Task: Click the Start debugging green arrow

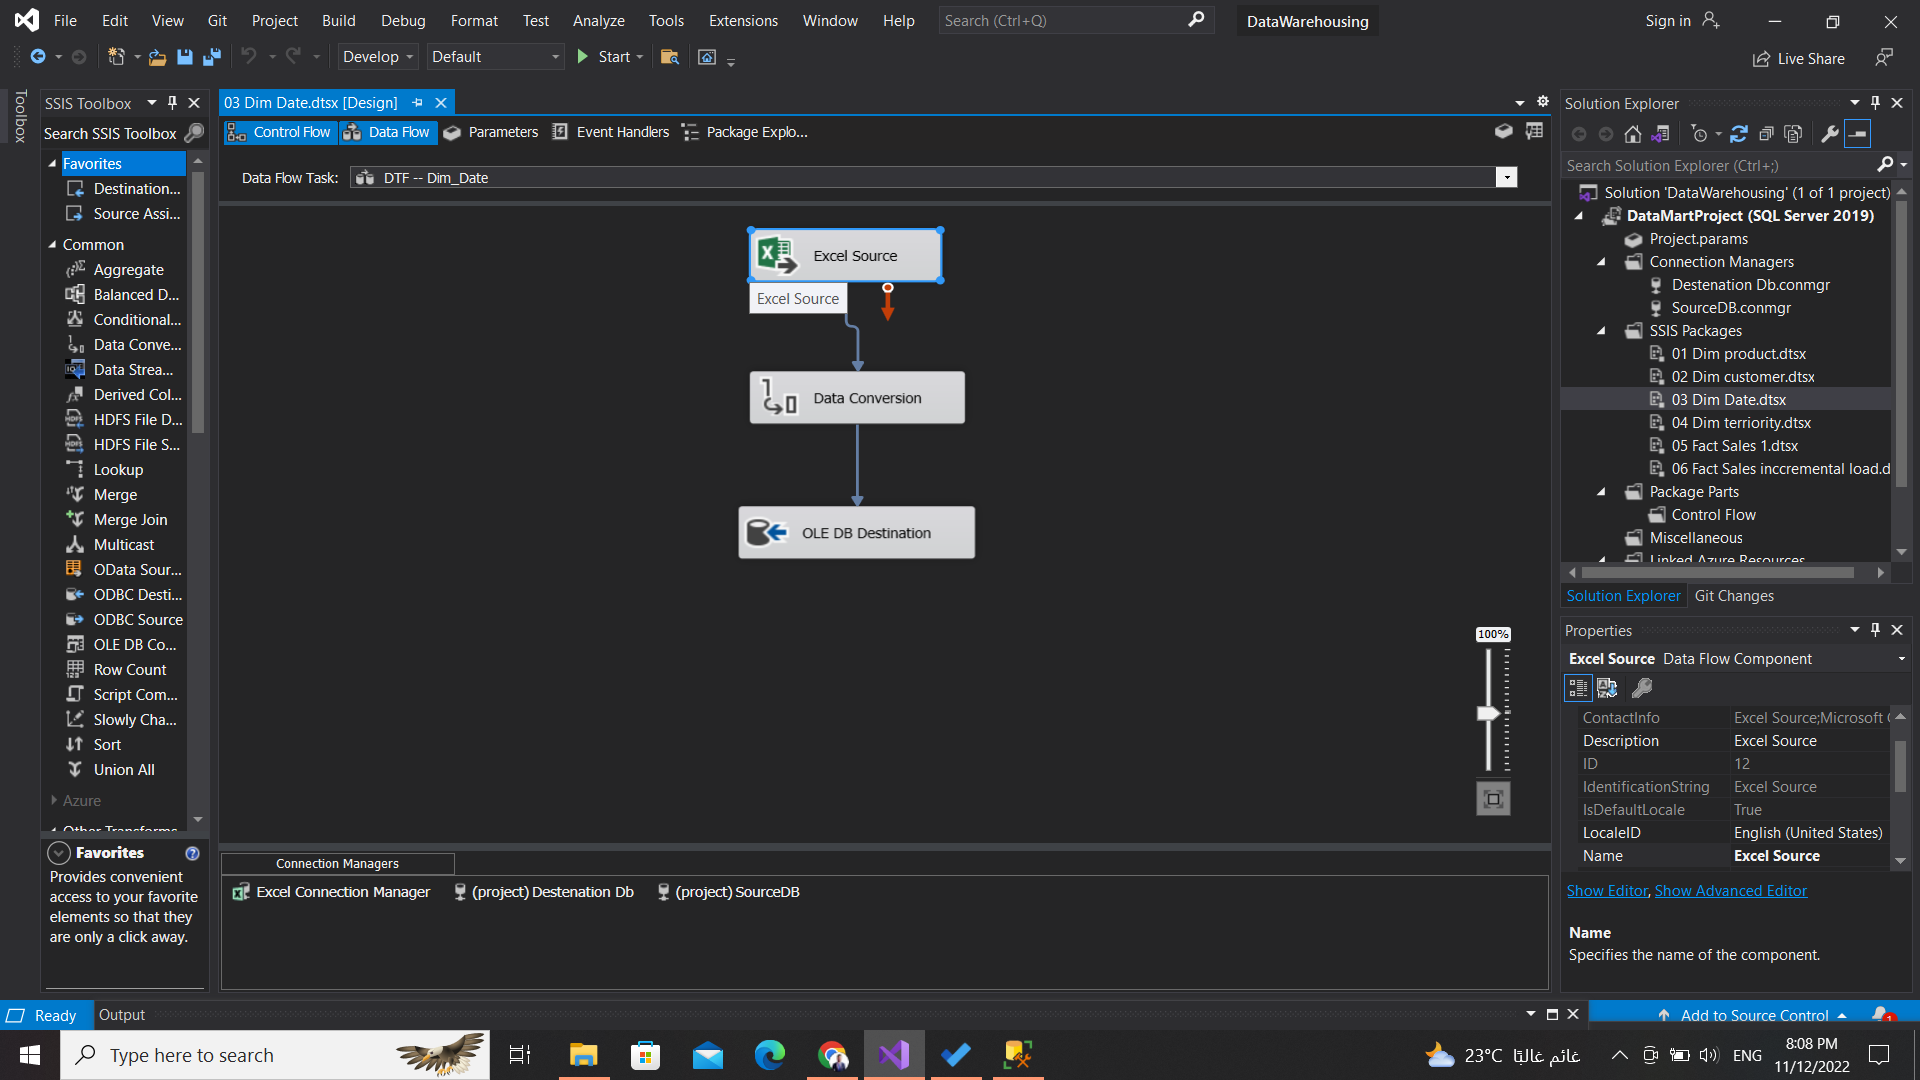Action: [x=584, y=57]
